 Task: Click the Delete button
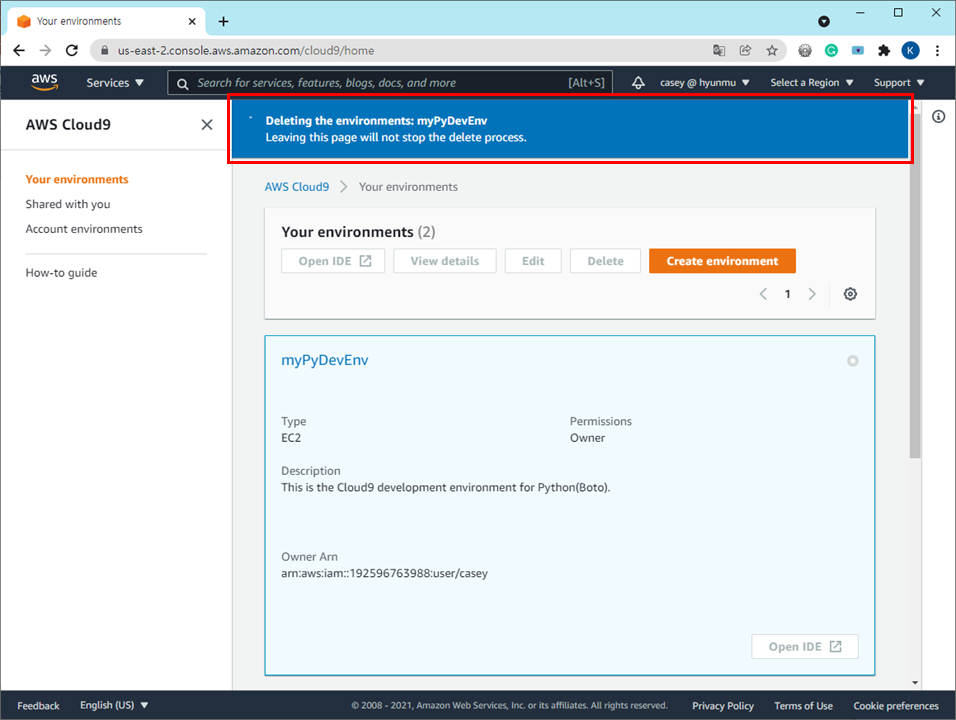pyautogui.click(x=605, y=261)
